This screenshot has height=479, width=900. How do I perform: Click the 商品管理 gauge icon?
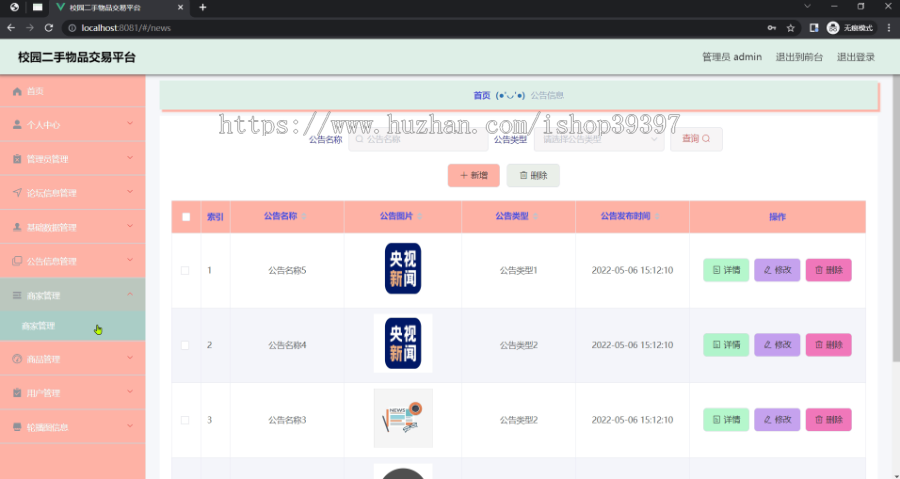pos(17,359)
